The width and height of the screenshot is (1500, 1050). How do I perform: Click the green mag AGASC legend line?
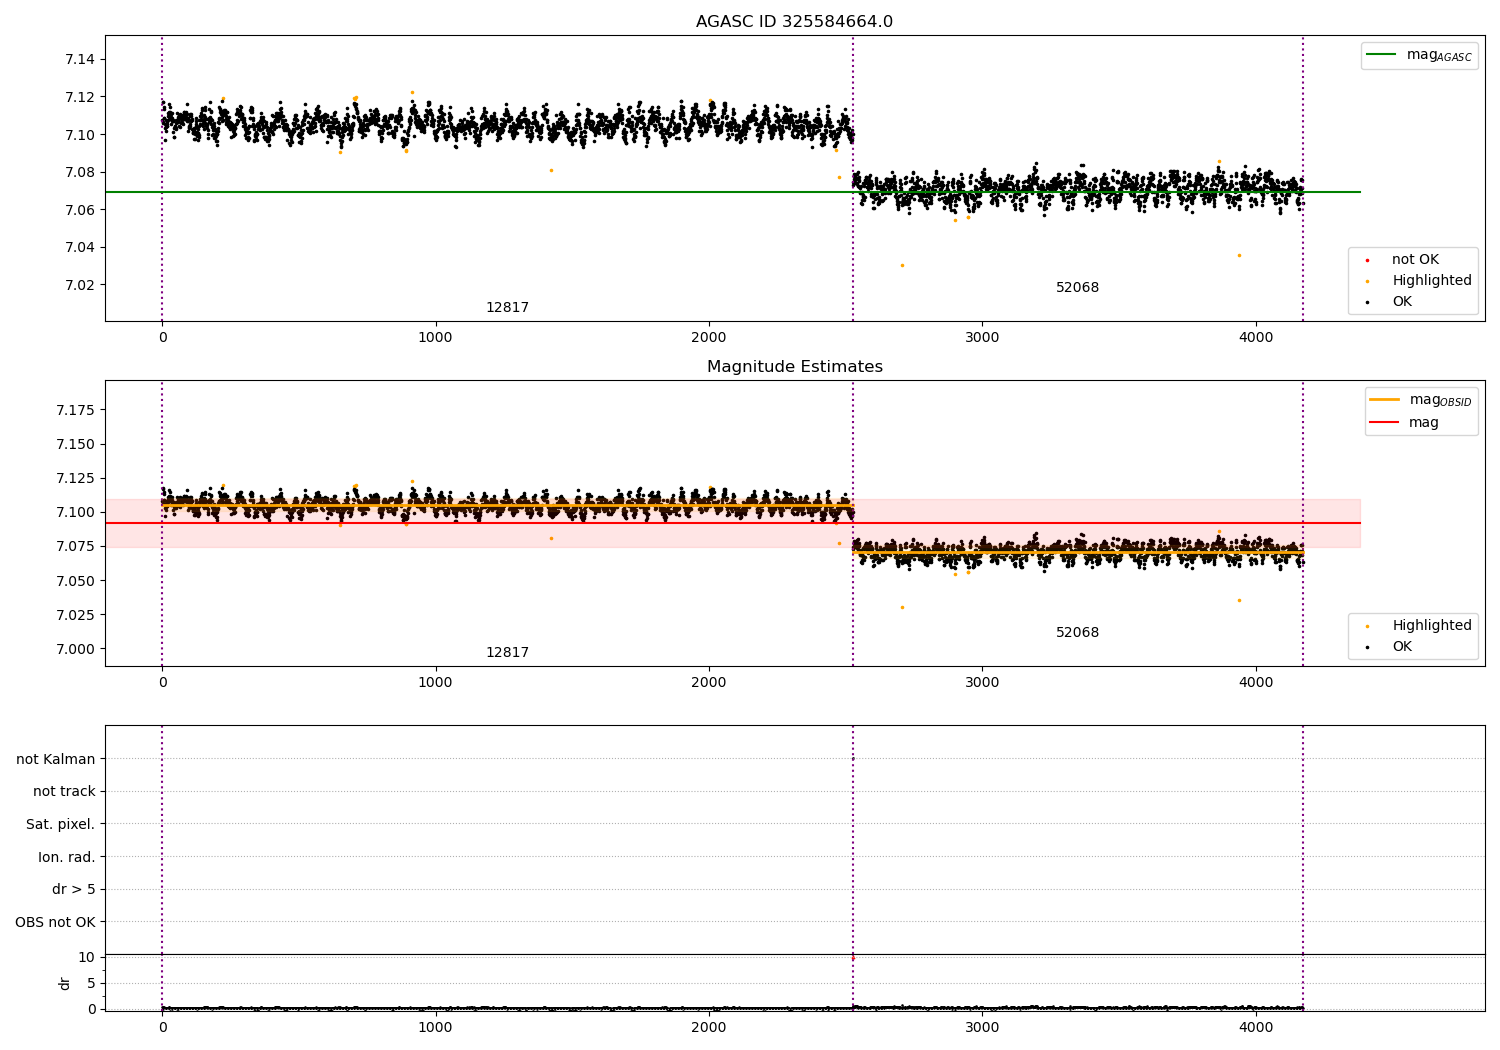pos(1381,55)
